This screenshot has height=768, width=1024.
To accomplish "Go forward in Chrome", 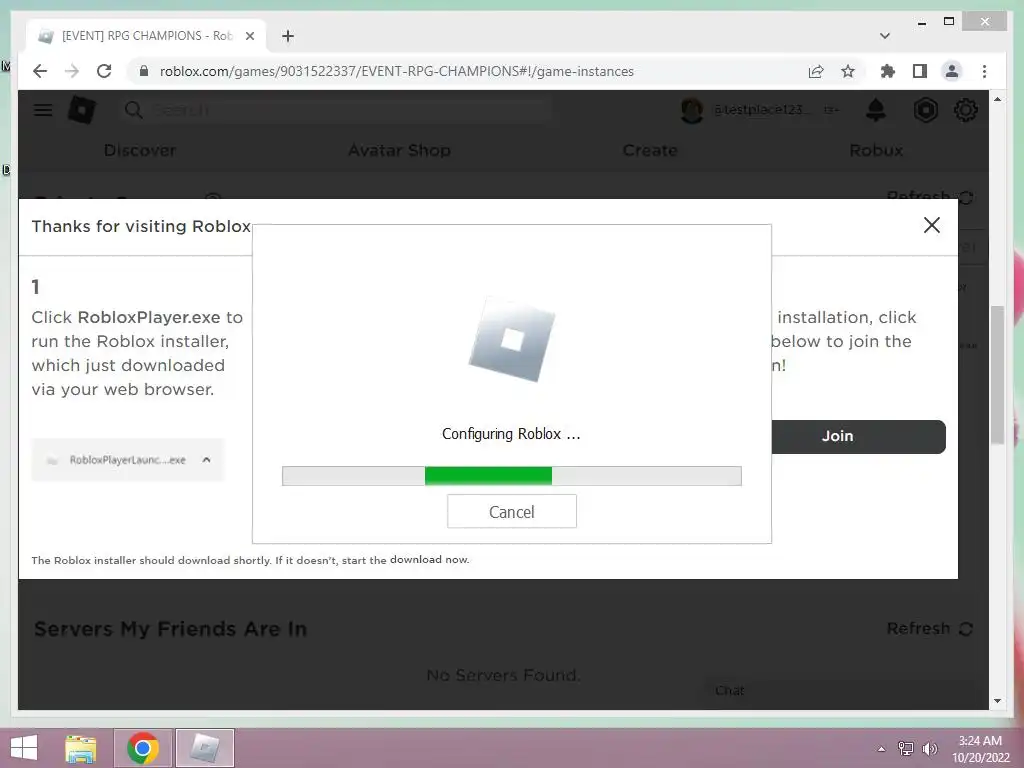I will pos(72,71).
